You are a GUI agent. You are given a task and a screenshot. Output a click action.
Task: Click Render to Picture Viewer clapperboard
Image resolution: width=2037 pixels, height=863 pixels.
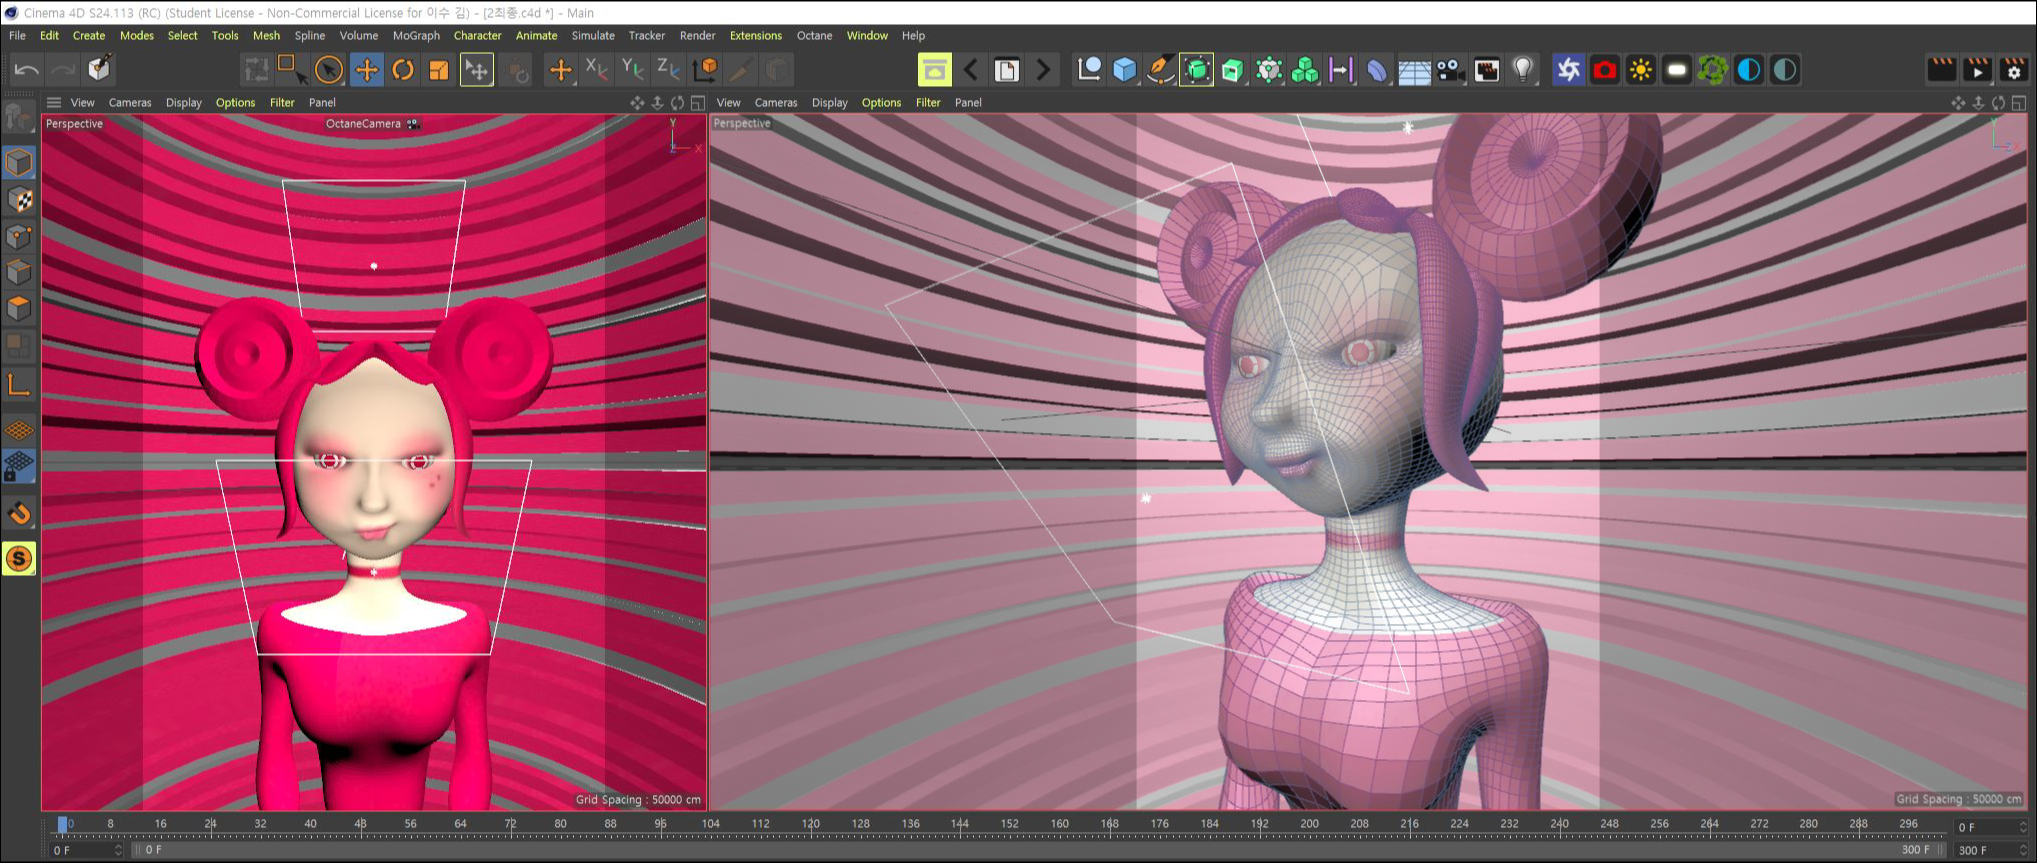click(1977, 69)
